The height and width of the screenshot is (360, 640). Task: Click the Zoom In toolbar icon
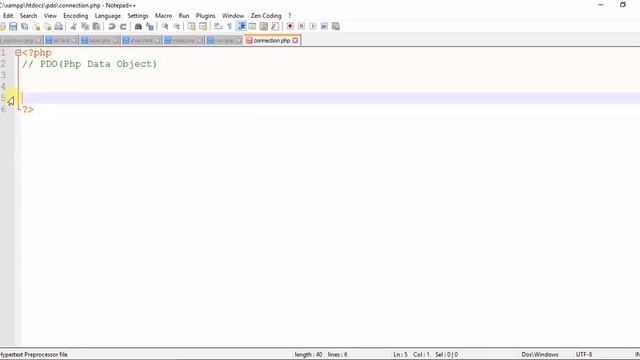[x=165, y=27]
